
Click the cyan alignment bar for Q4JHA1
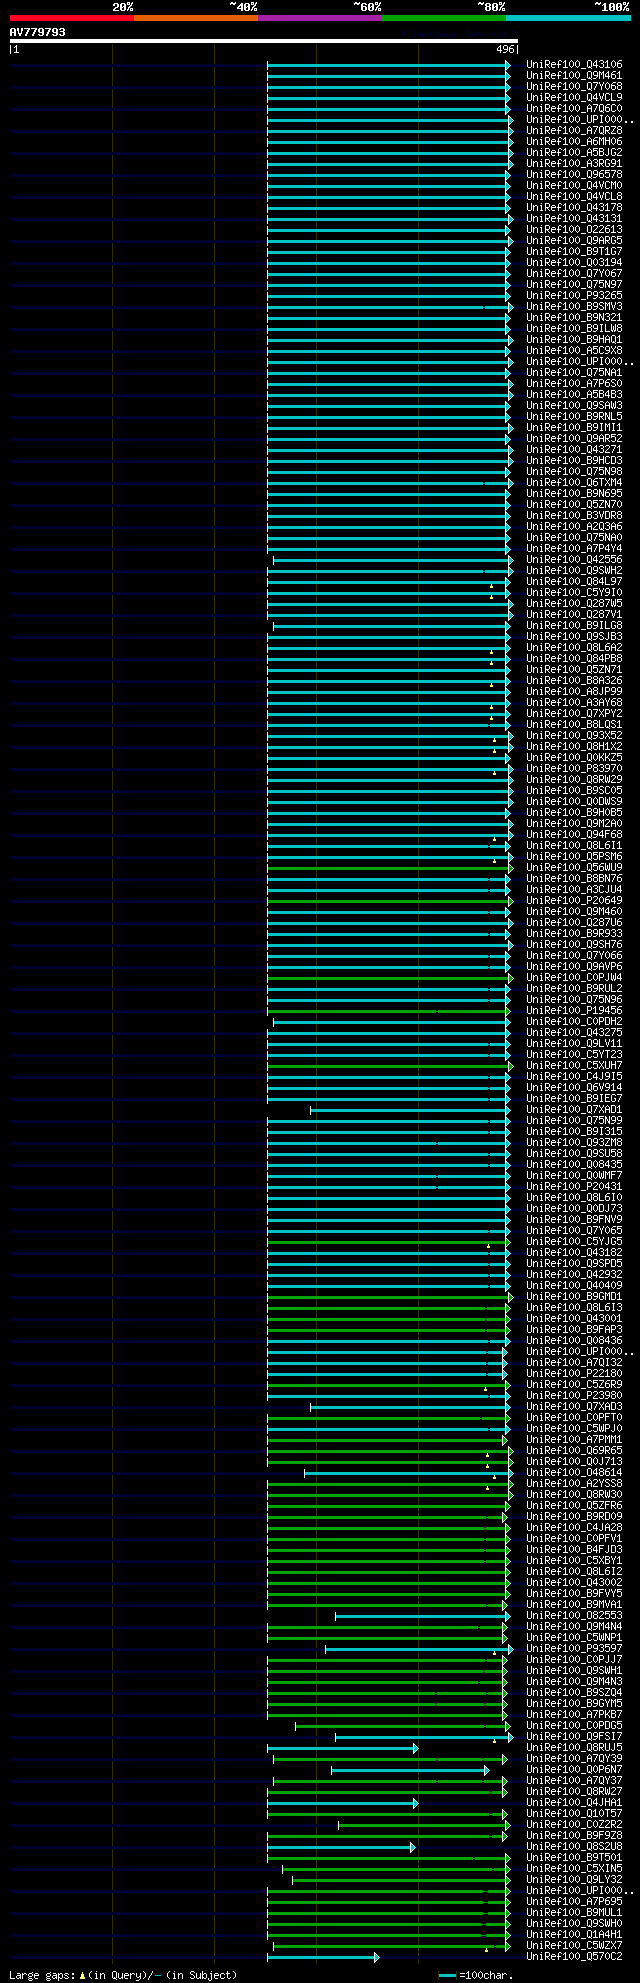[x=342, y=1803]
